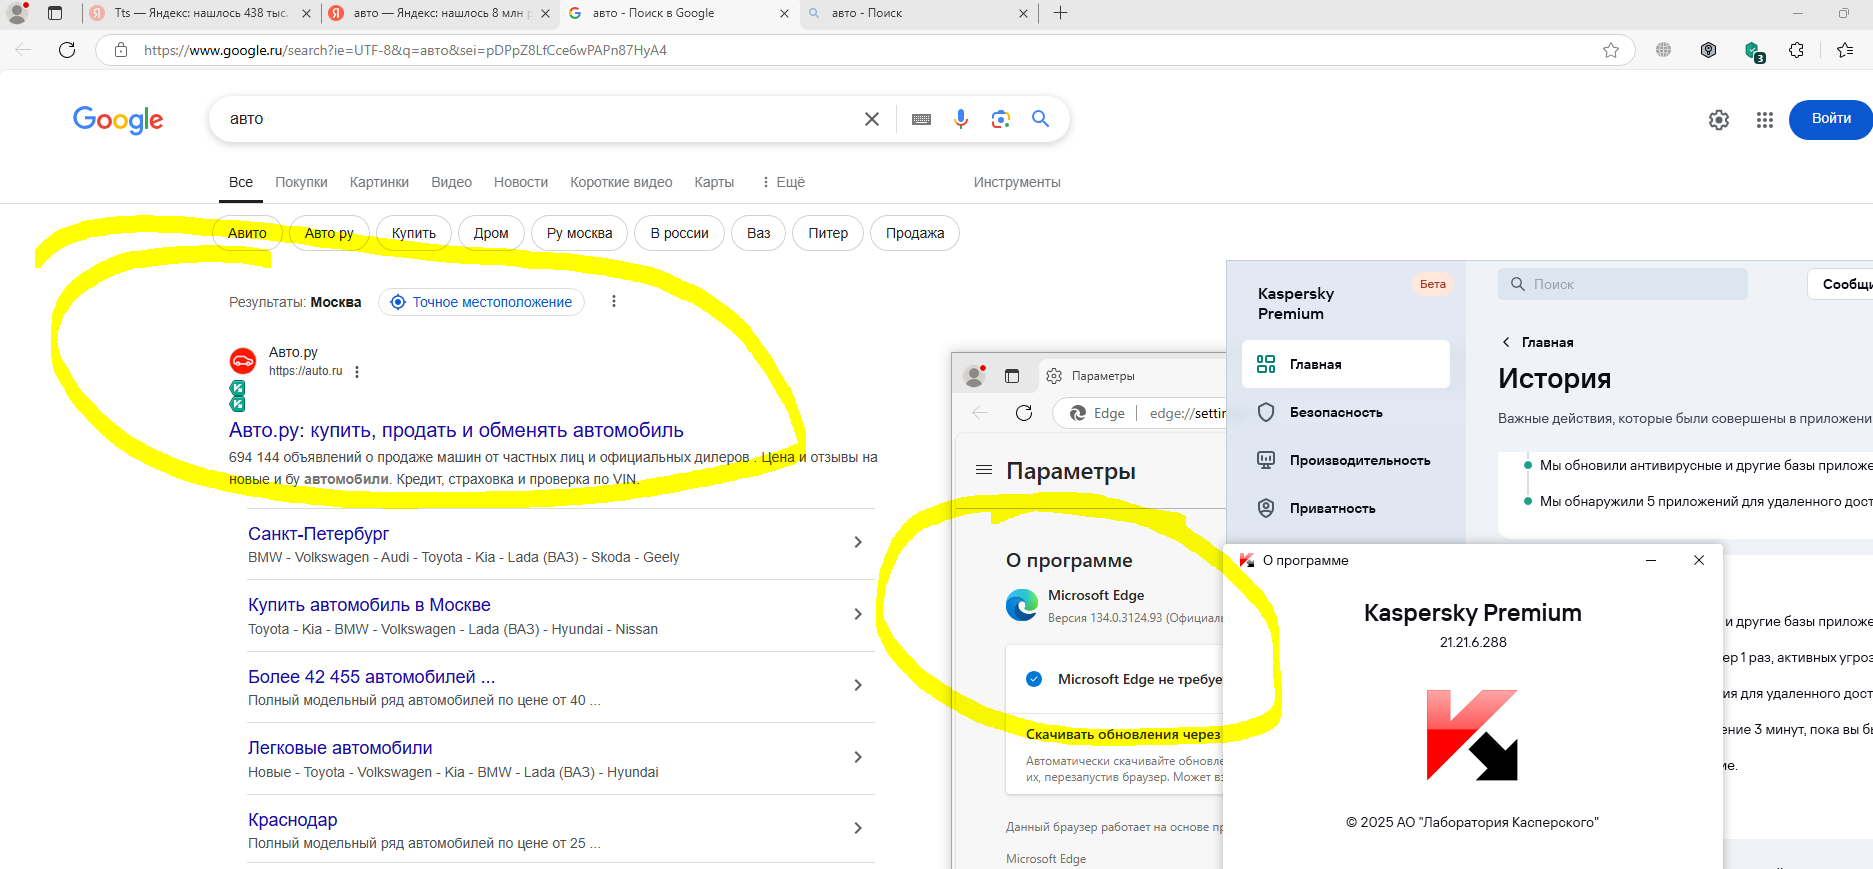Open Авто.ру: купить, продать result link
The height and width of the screenshot is (869, 1873).
(x=456, y=430)
